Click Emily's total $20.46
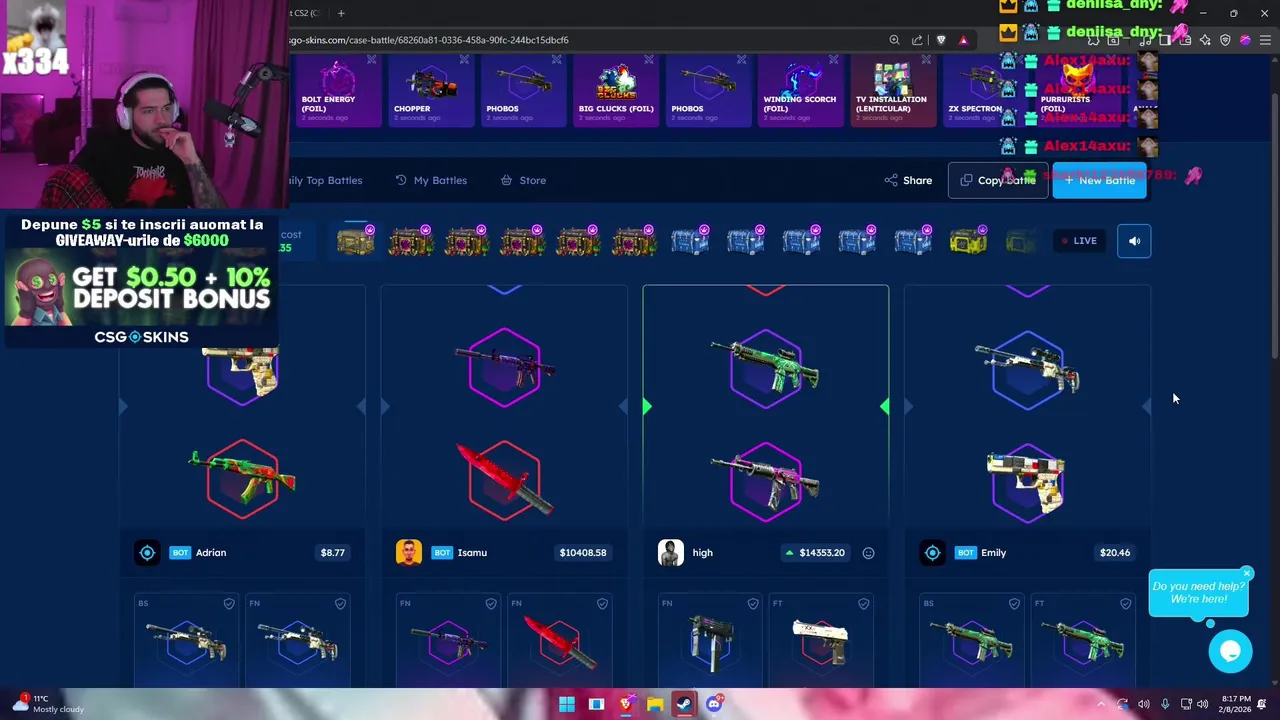 point(1115,553)
